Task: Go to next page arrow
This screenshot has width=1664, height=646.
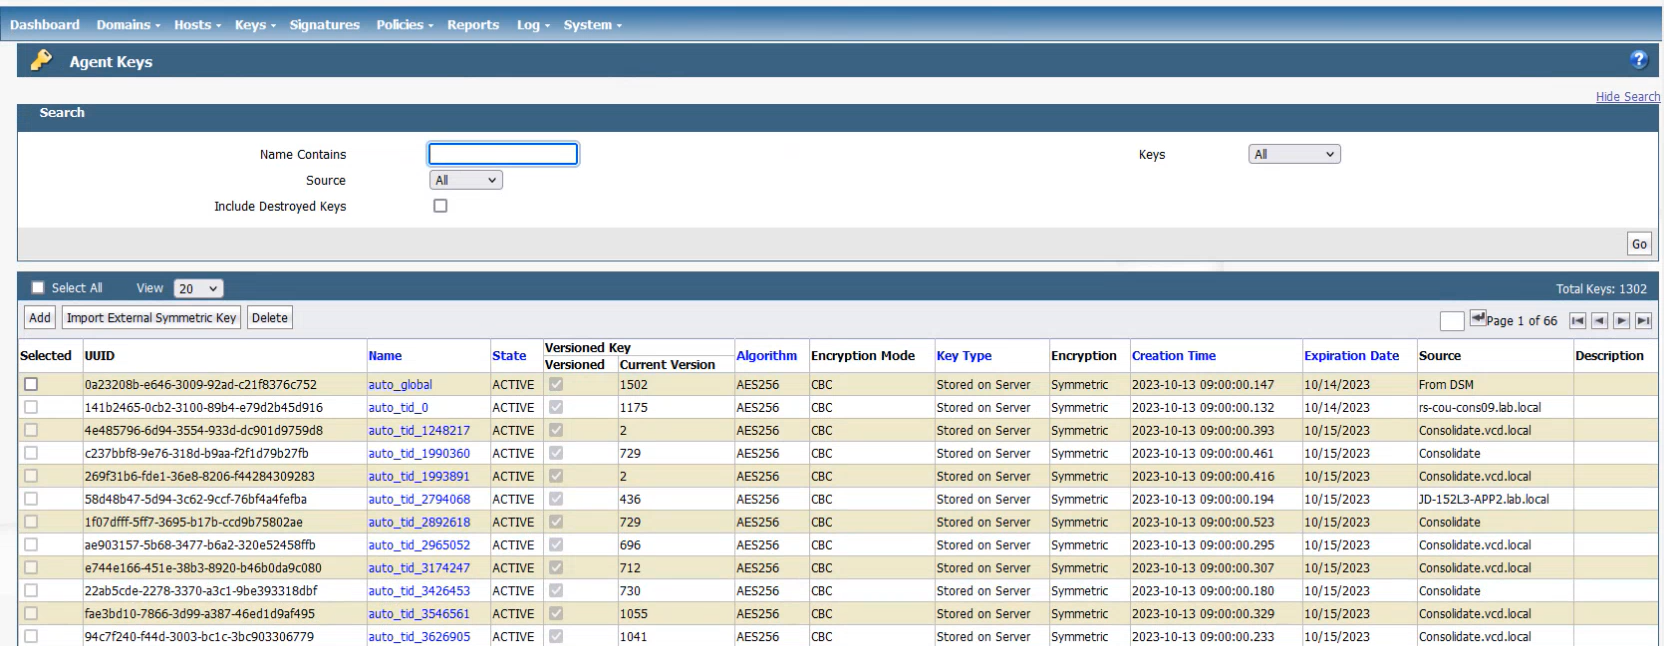Action: [x=1621, y=321]
